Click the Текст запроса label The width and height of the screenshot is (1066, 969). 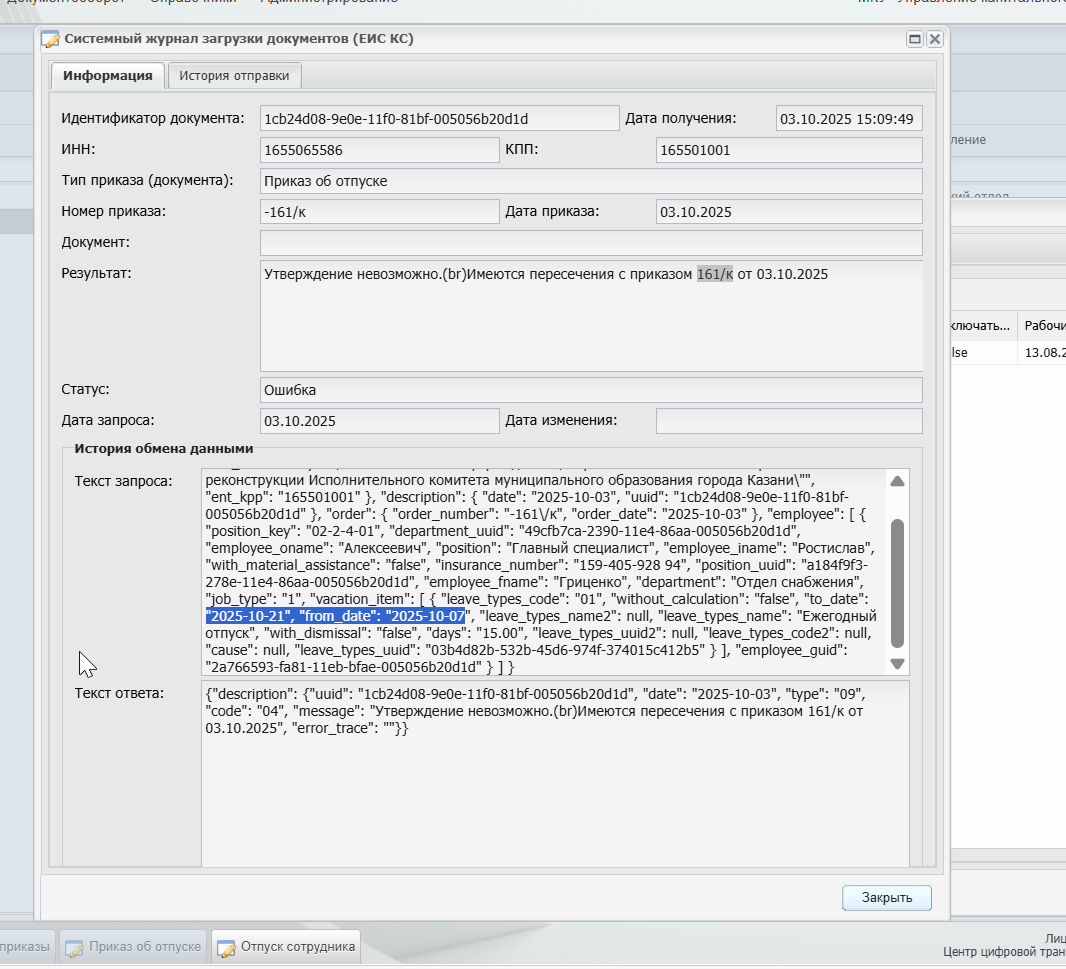(x=124, y=481)
